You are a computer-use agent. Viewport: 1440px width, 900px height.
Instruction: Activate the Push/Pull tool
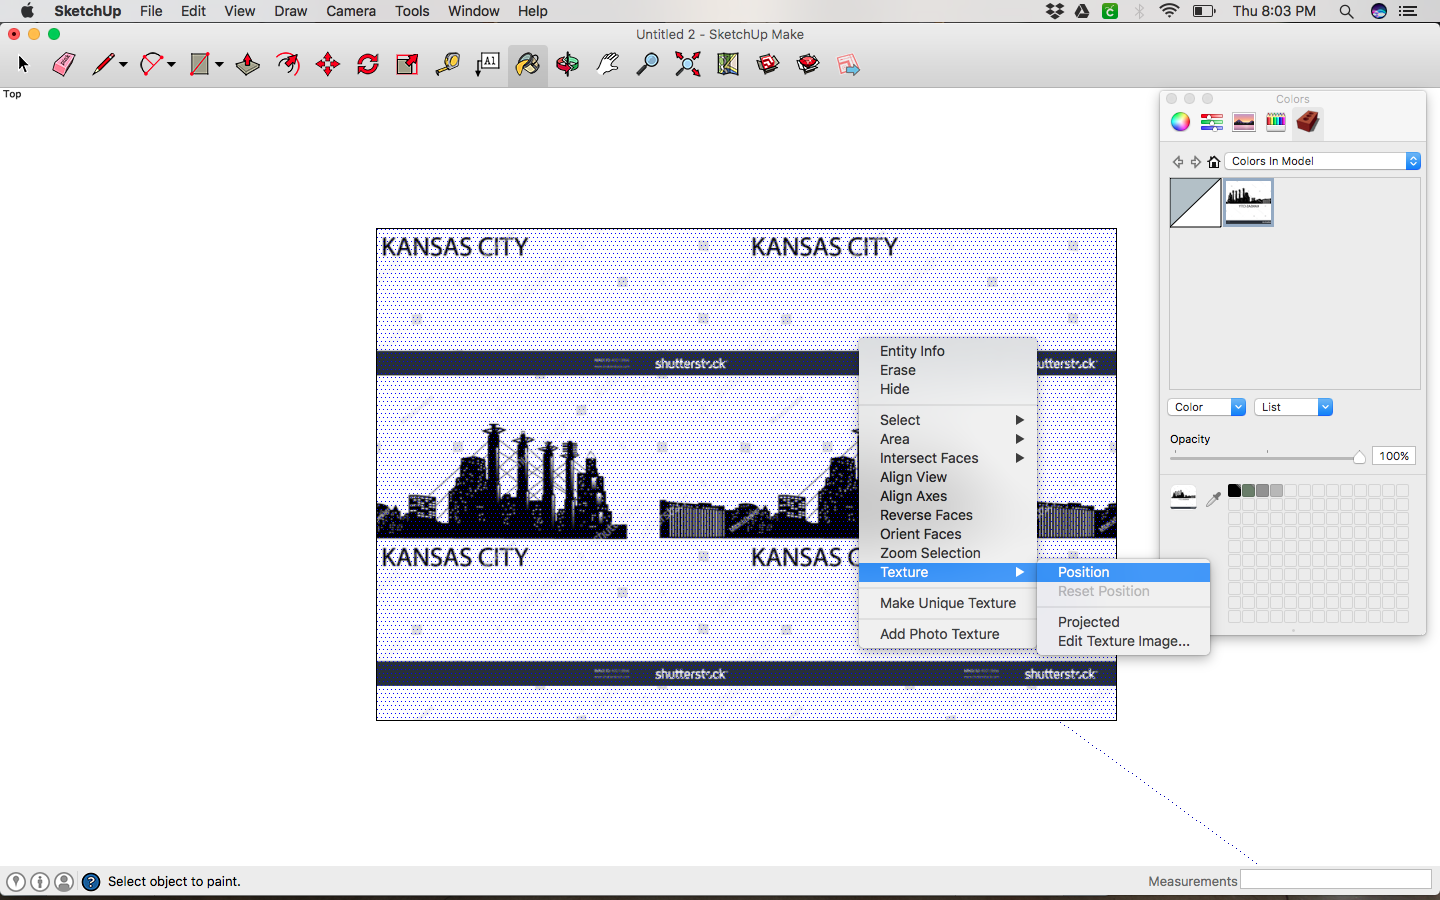tap(248, 65)
